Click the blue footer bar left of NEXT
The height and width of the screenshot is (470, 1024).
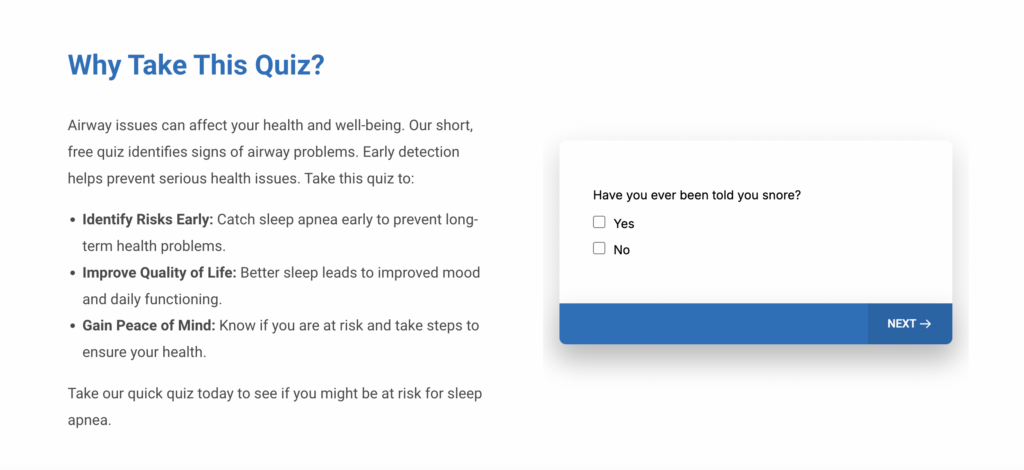point(712,324)
